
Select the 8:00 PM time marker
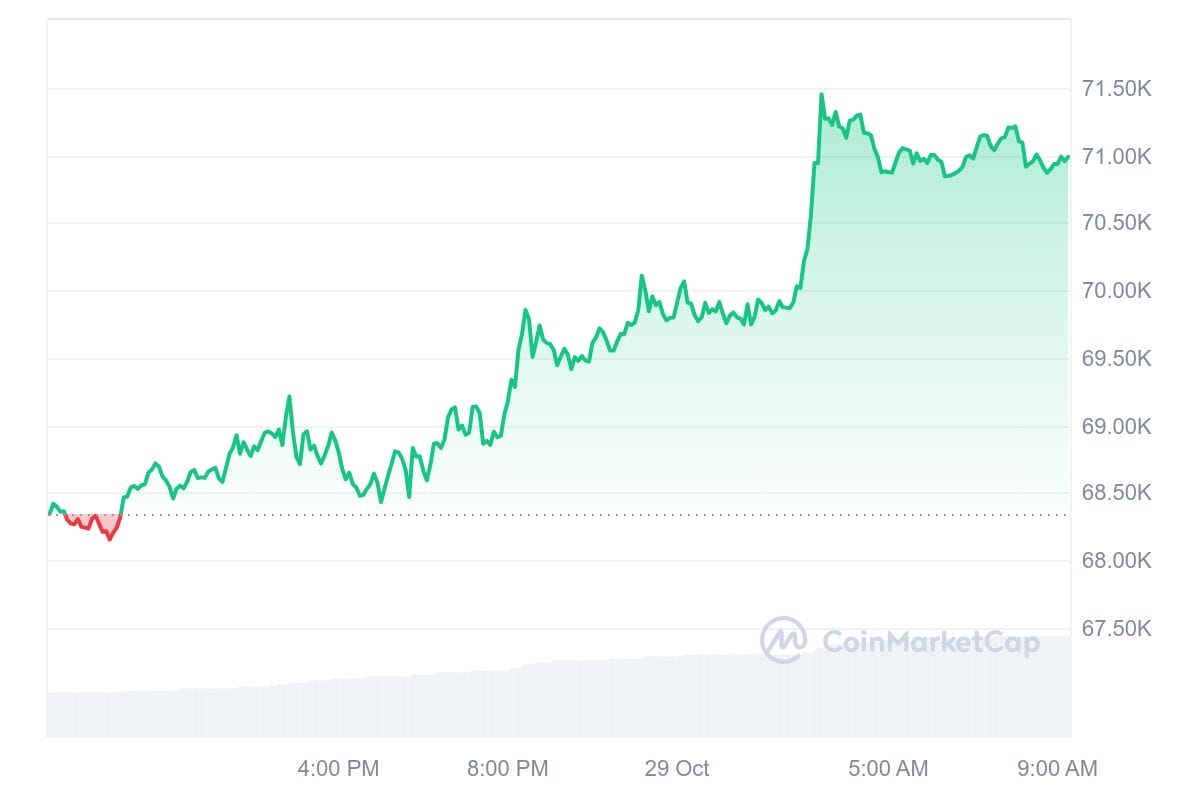508,768
